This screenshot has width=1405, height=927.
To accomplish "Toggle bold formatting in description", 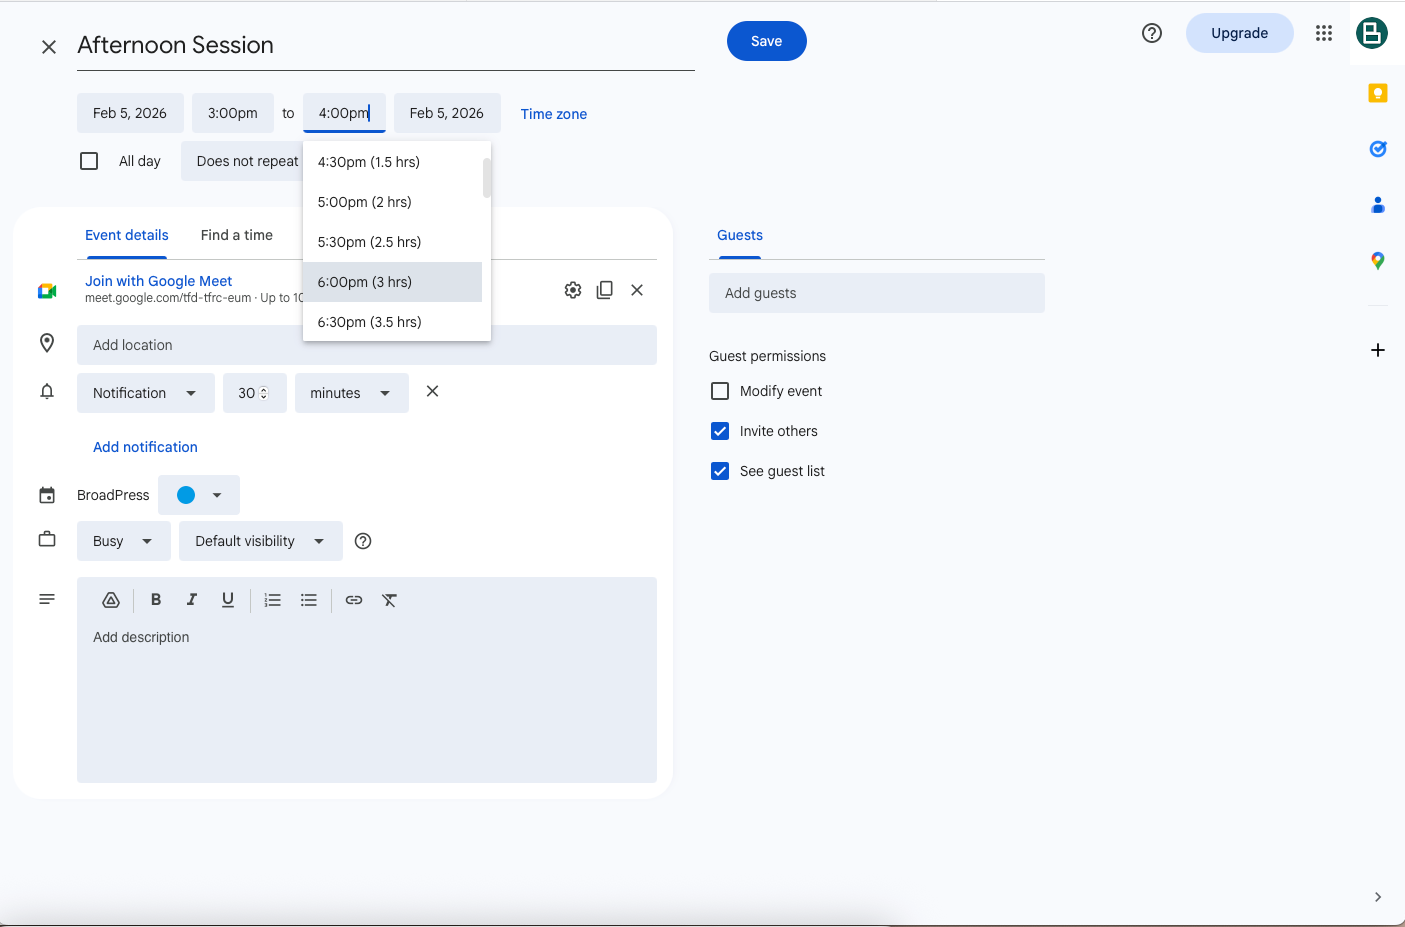I will [156, 600].
